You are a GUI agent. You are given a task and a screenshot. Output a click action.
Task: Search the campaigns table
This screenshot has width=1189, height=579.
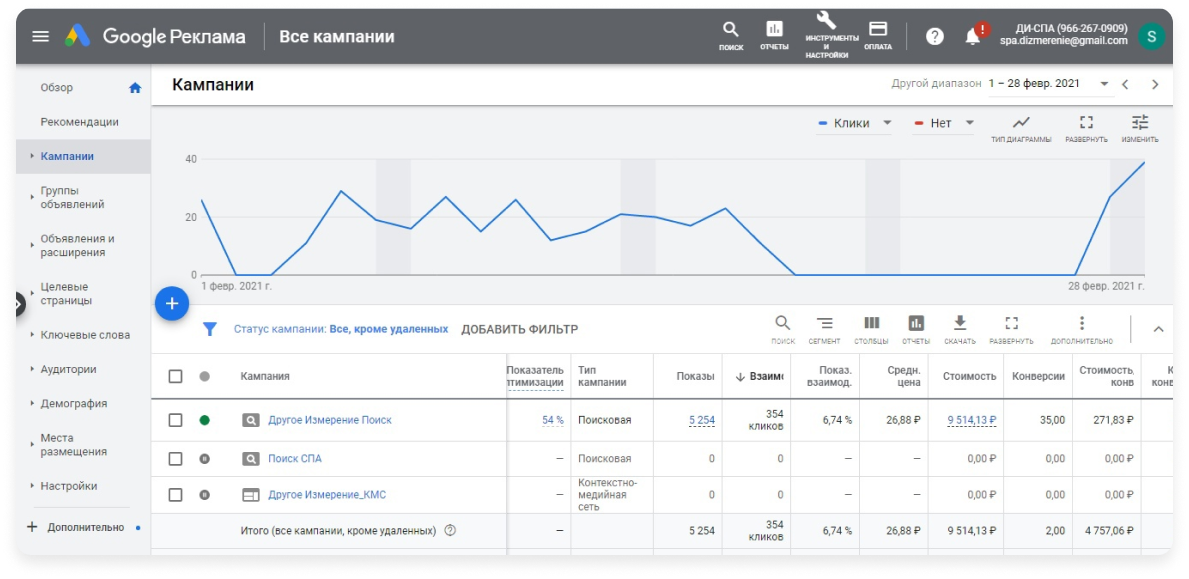783,330
